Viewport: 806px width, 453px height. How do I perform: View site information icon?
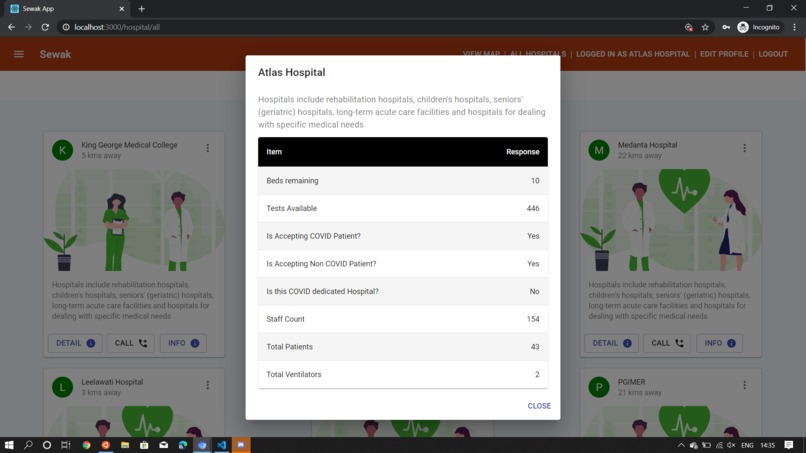pyautogui.click(x=66, y=27)
